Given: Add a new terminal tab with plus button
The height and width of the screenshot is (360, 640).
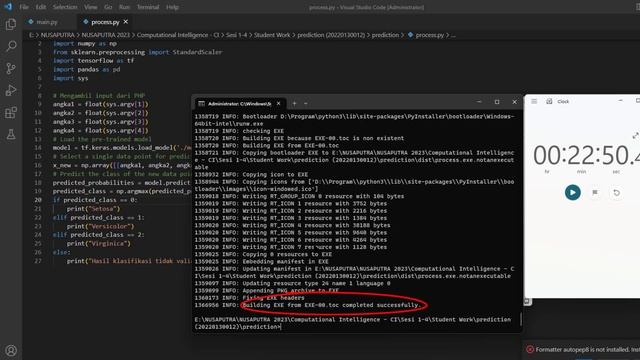Looking at the screenshot, I should tap(294, 104).
